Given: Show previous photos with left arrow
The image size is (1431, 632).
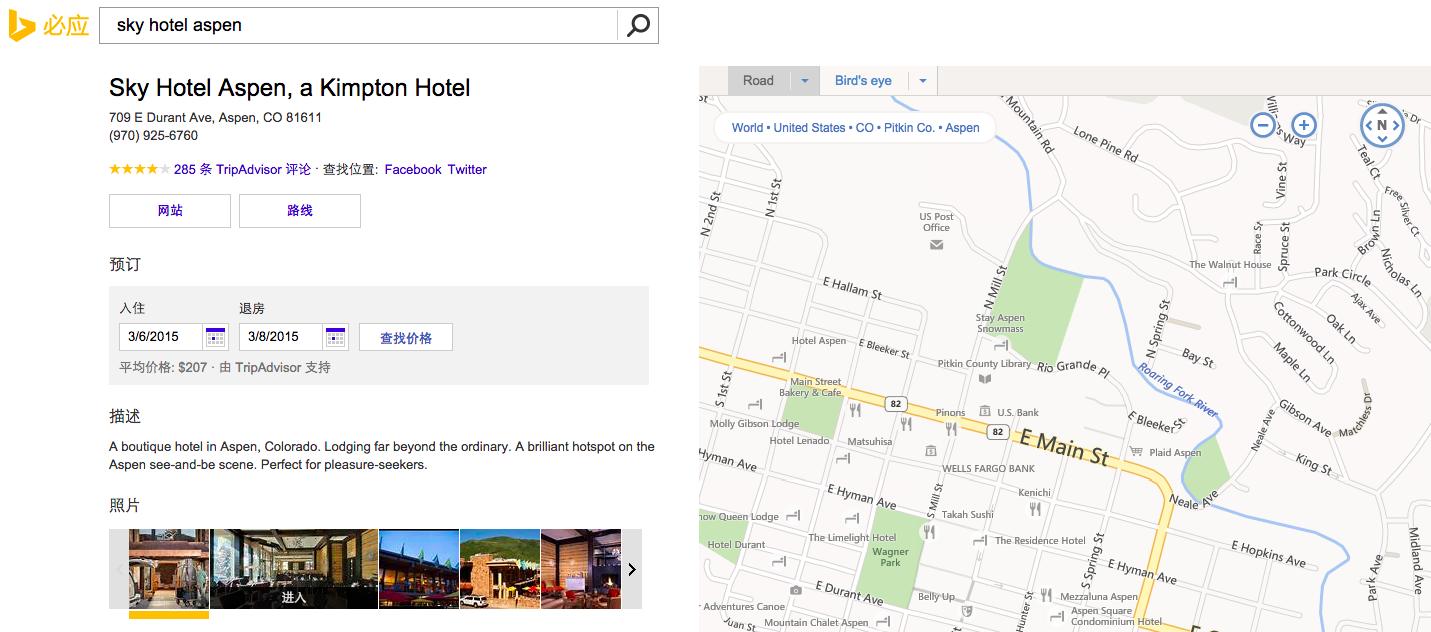Looking at the screenshot, I should (x=120, y=569).
